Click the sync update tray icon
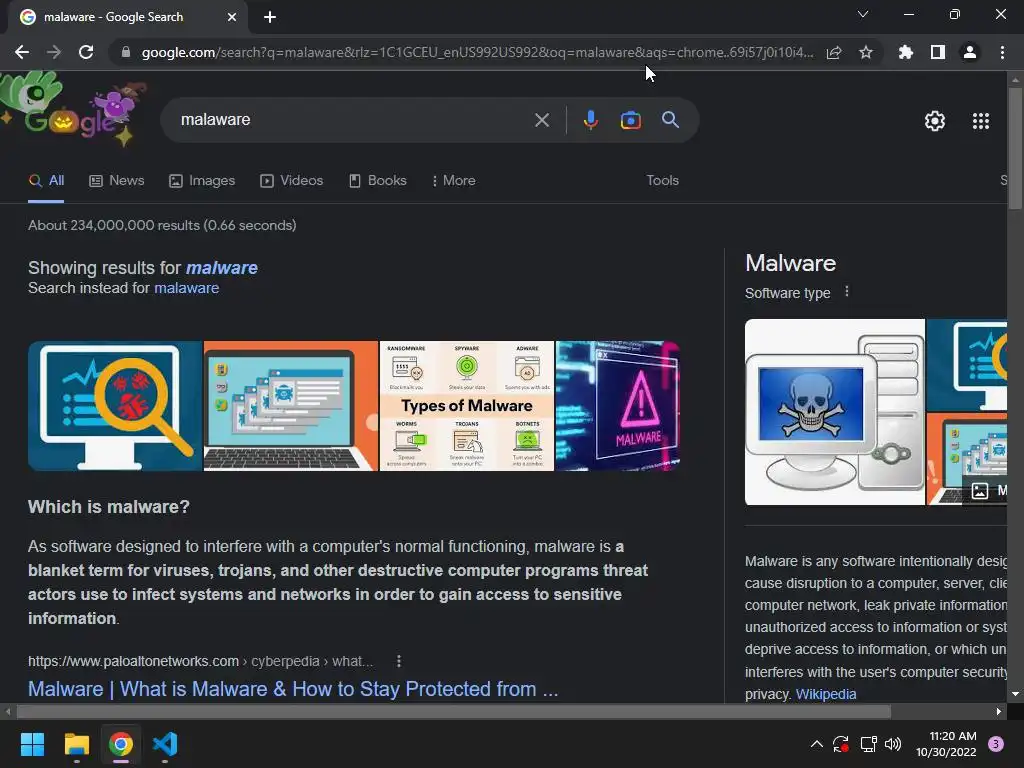1024x768 pixels. (840, 744)
